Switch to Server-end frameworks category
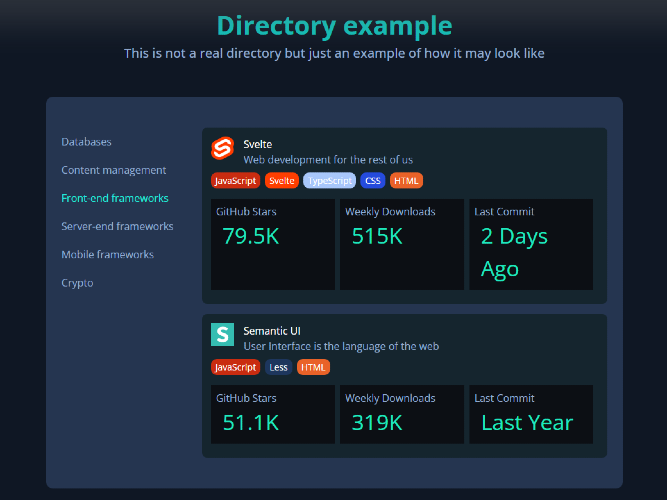 (x=117, y=226)
